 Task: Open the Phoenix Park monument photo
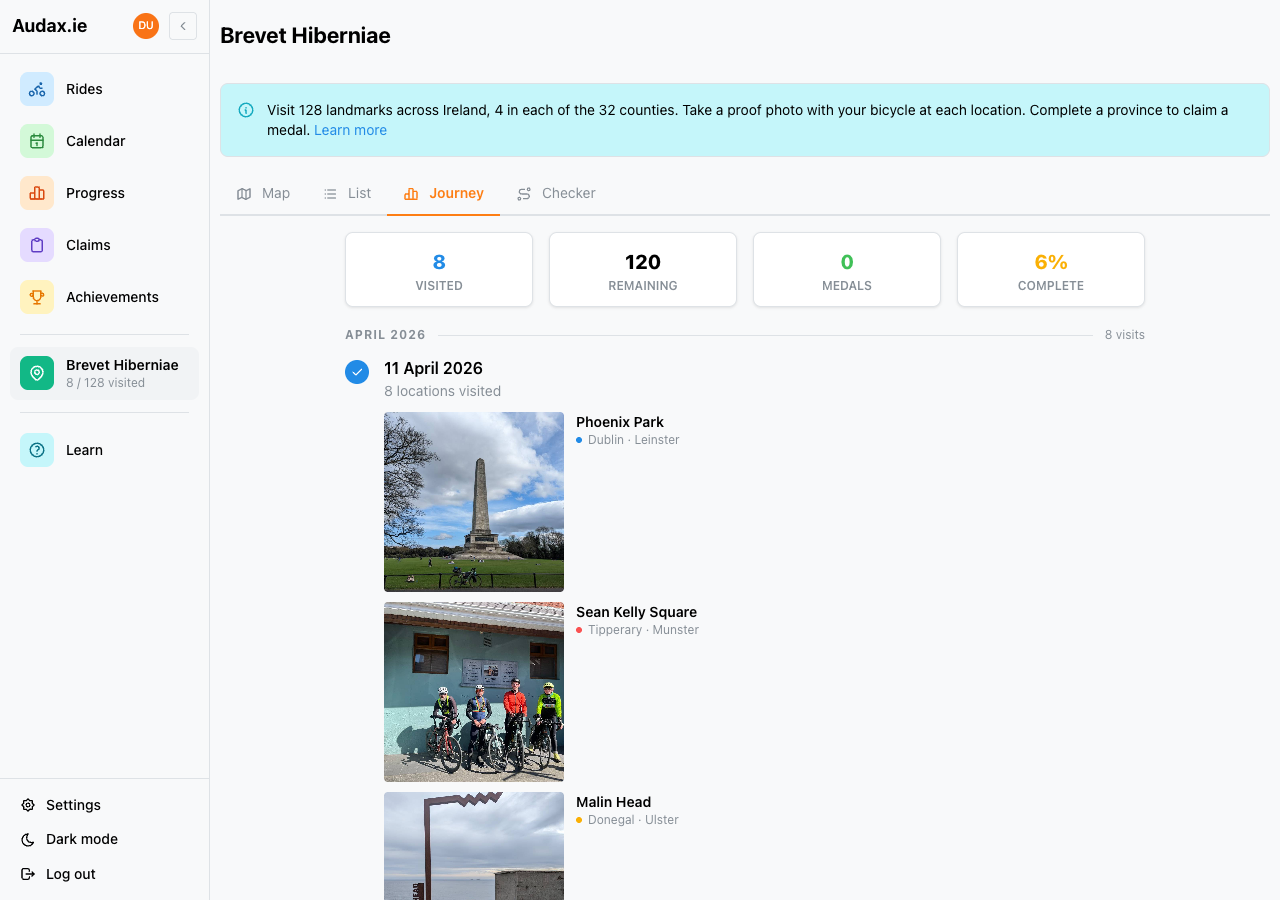474,502
